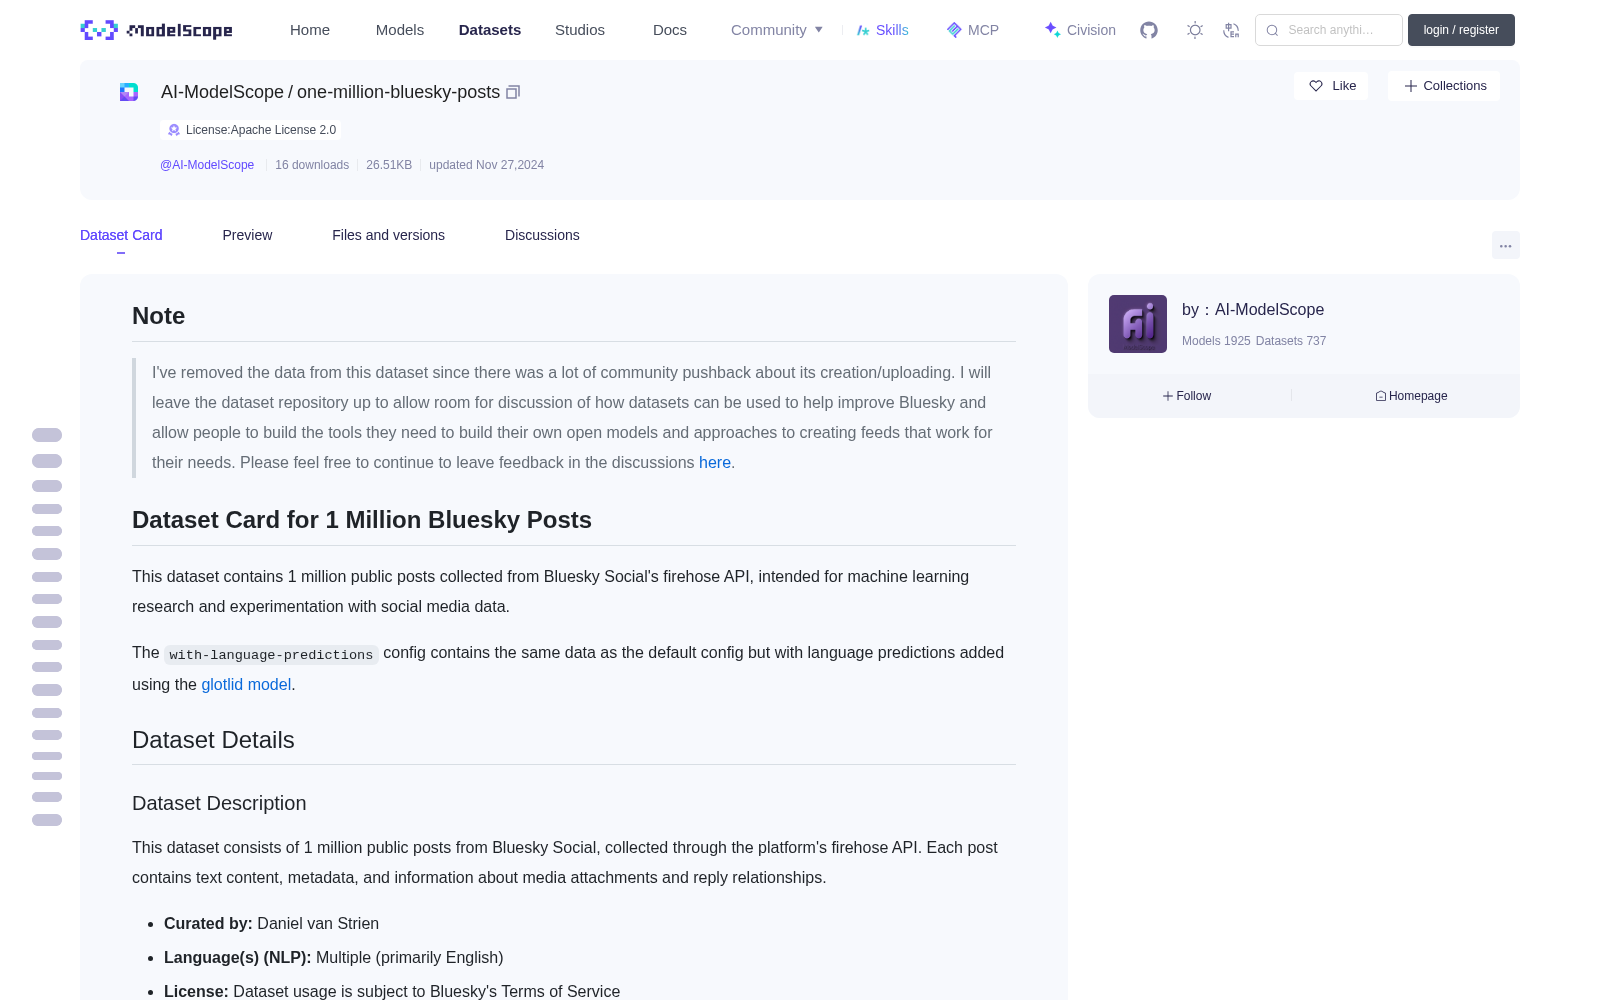Open the Models page
This screenshot has height=1000, width=1600.
(400, 30)
